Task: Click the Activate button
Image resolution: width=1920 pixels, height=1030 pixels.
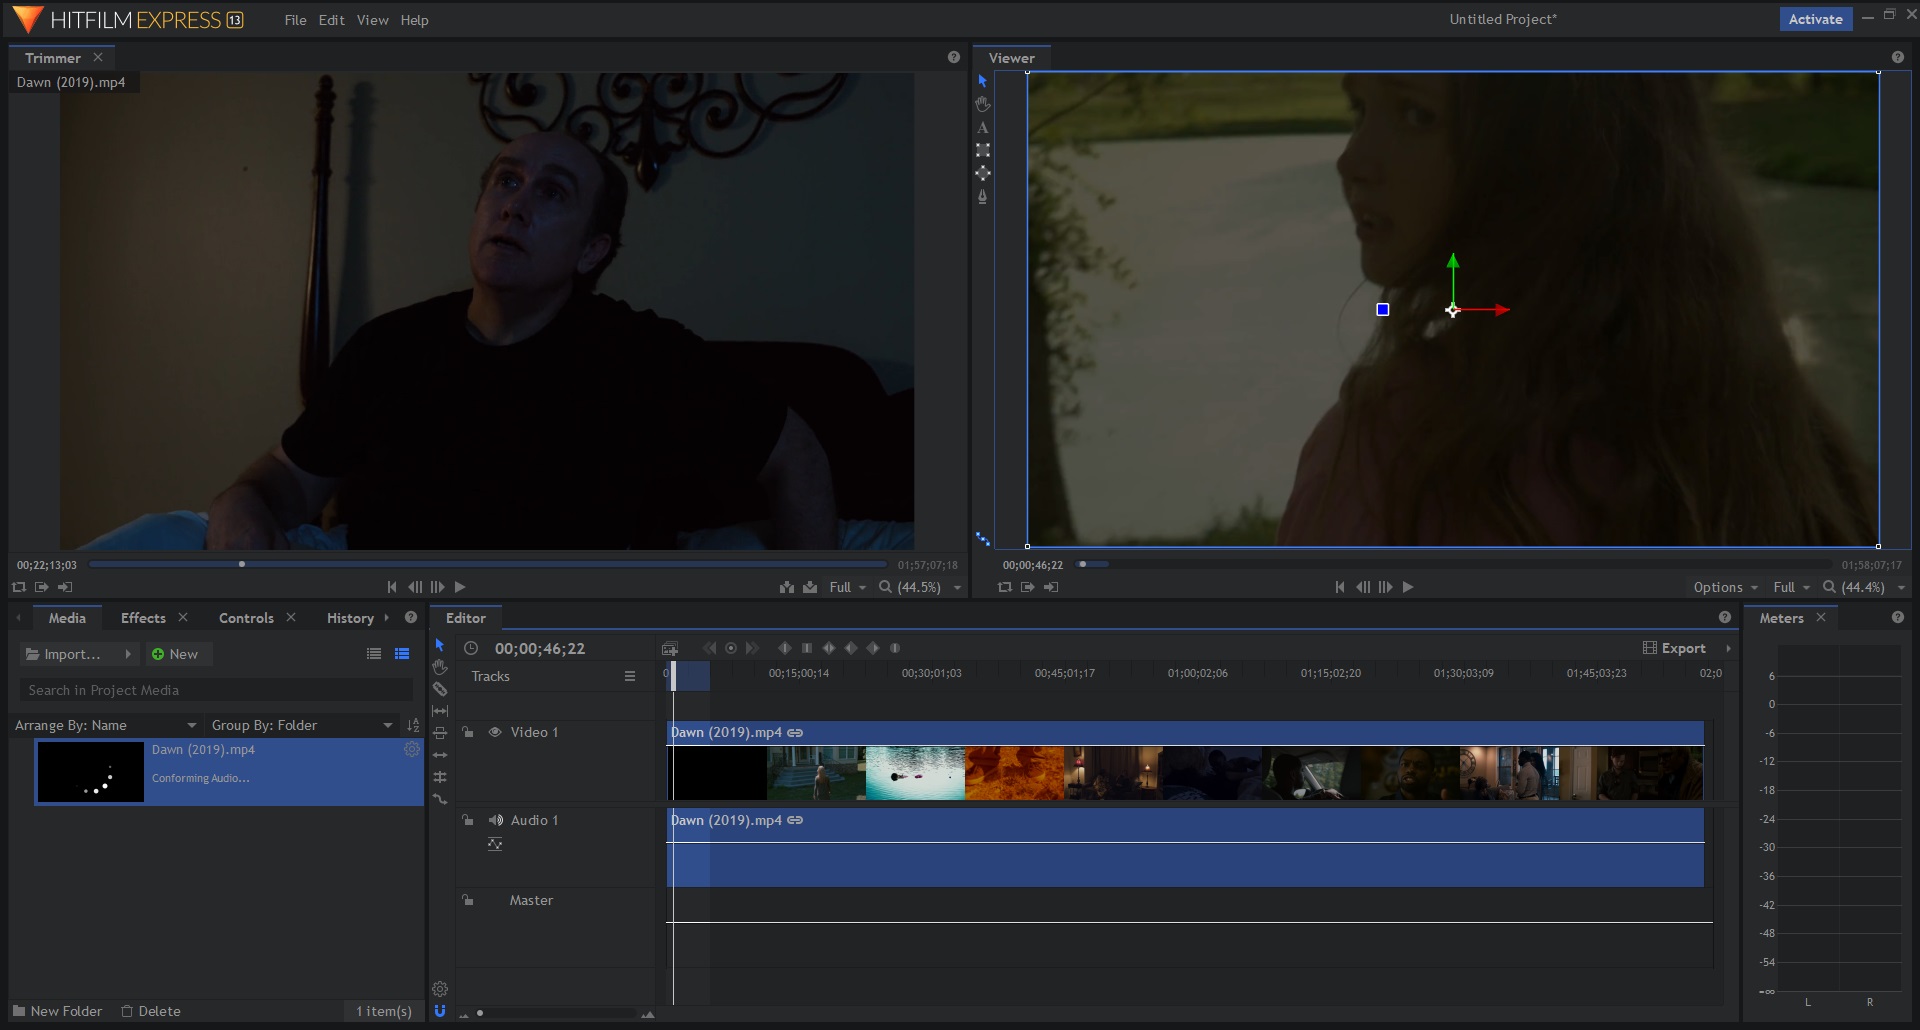Action: (1815, 19)
